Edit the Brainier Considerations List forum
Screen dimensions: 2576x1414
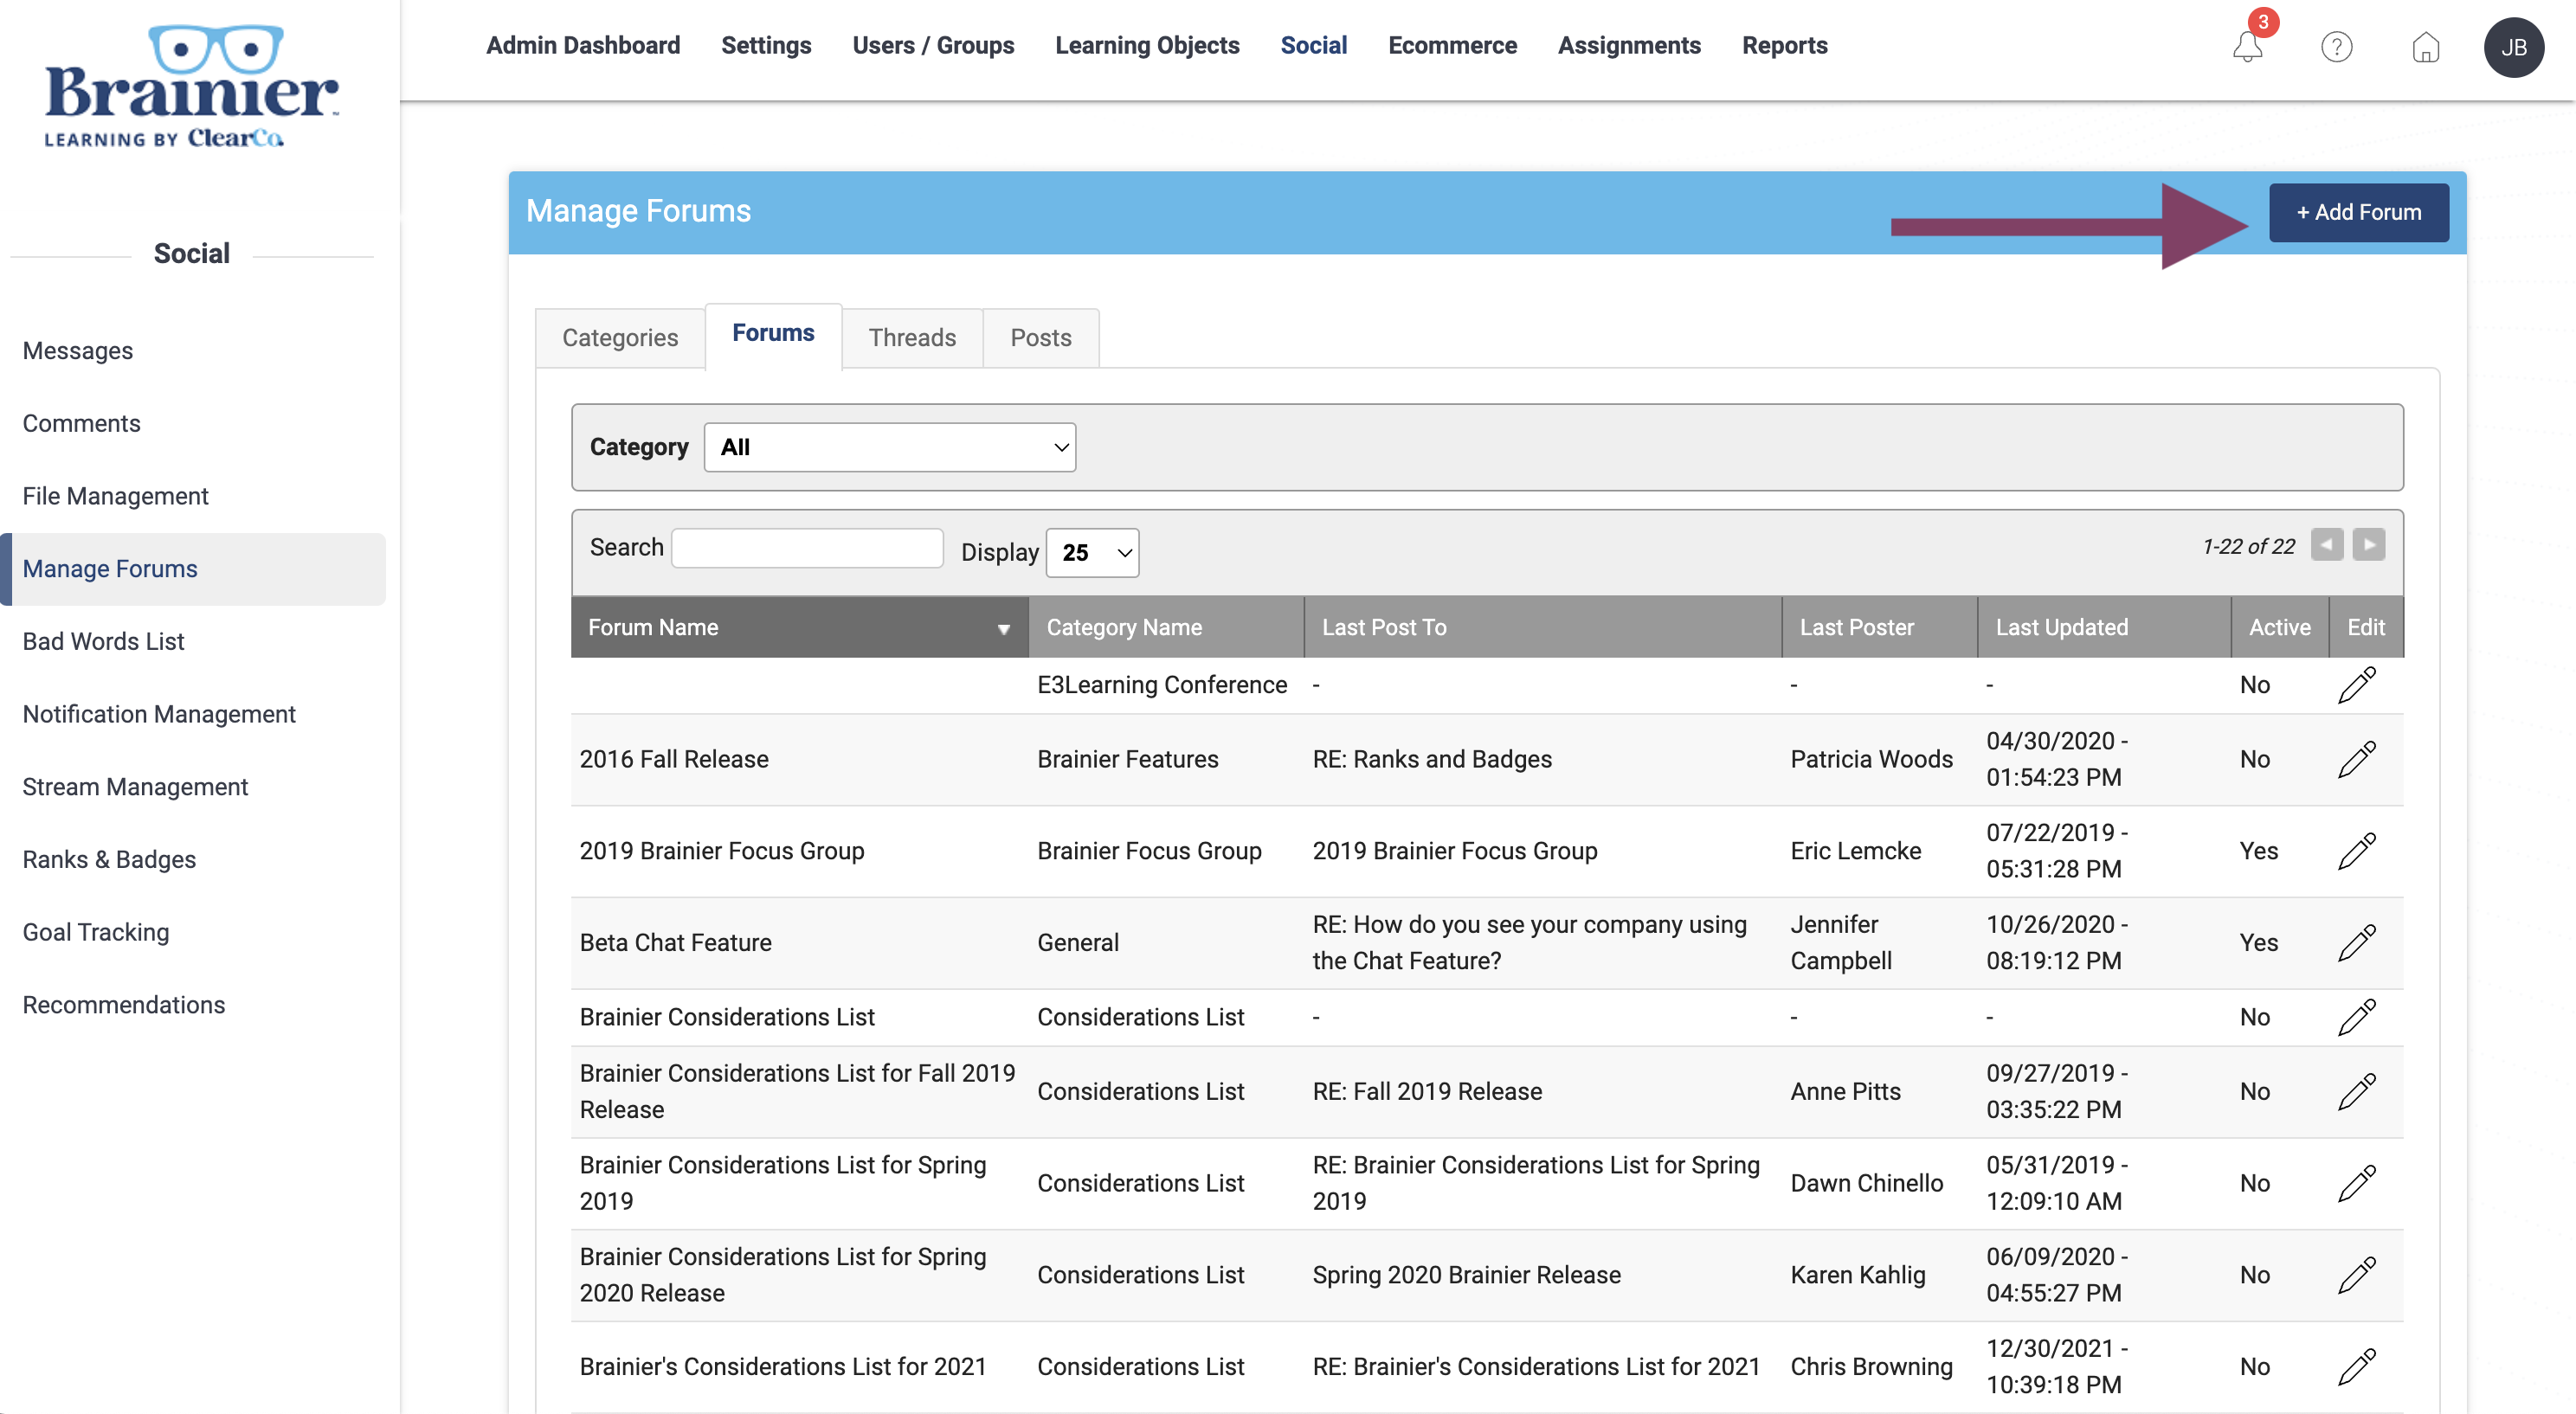[2356, 1017]
